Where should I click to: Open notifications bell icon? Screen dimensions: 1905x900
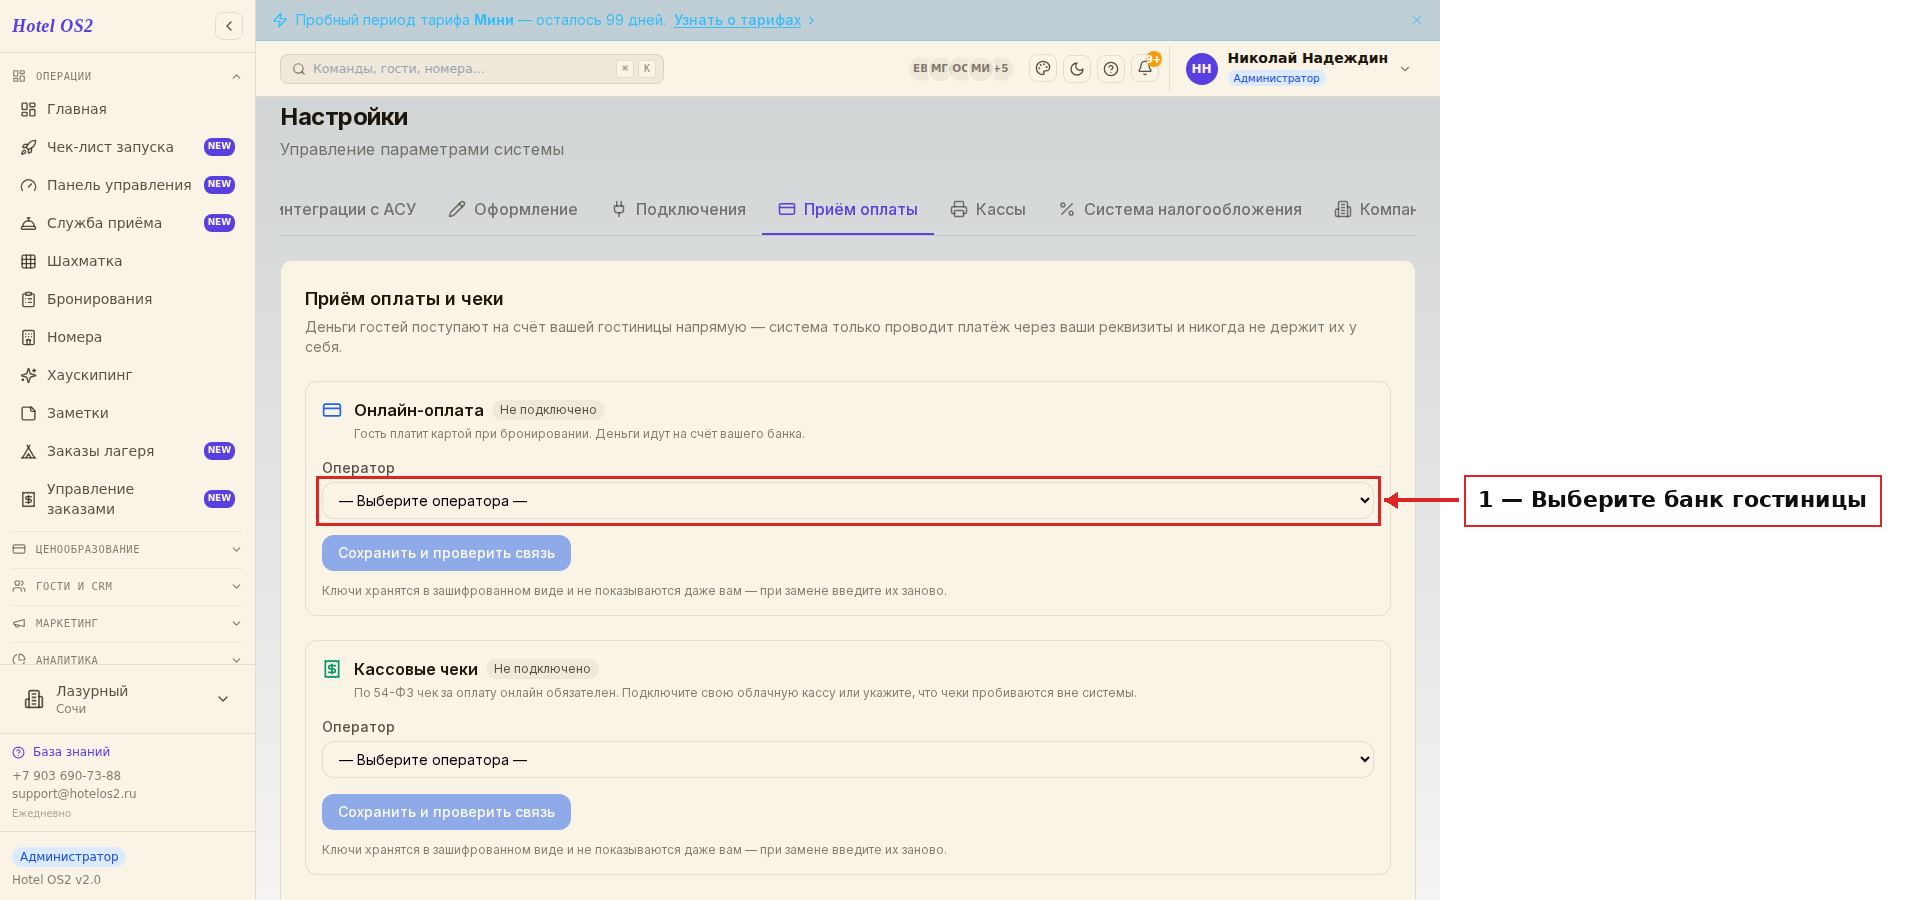[x=1145, y=69]
